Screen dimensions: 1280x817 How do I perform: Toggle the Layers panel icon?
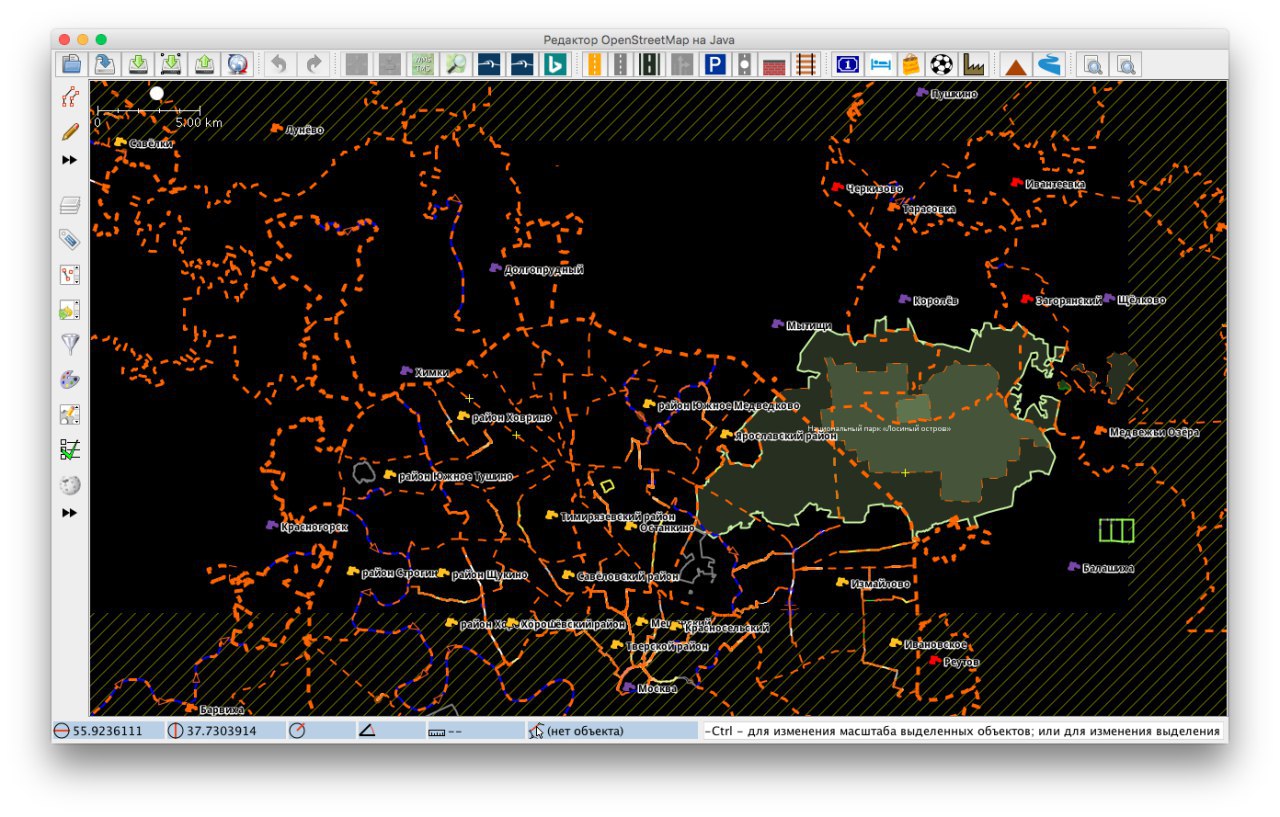coord(70,206)
